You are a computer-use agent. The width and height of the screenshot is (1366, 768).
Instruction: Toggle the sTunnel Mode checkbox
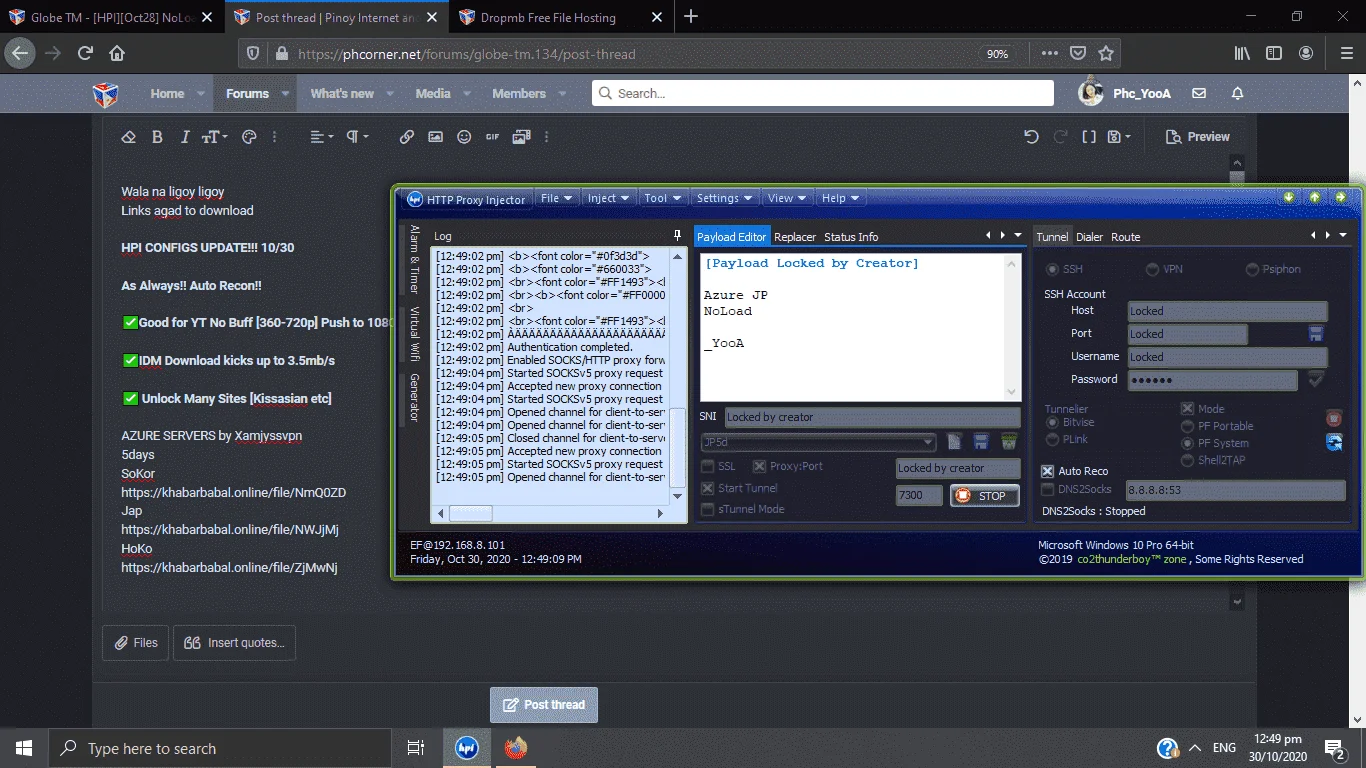pyautogui.click(x=708, y=509)
